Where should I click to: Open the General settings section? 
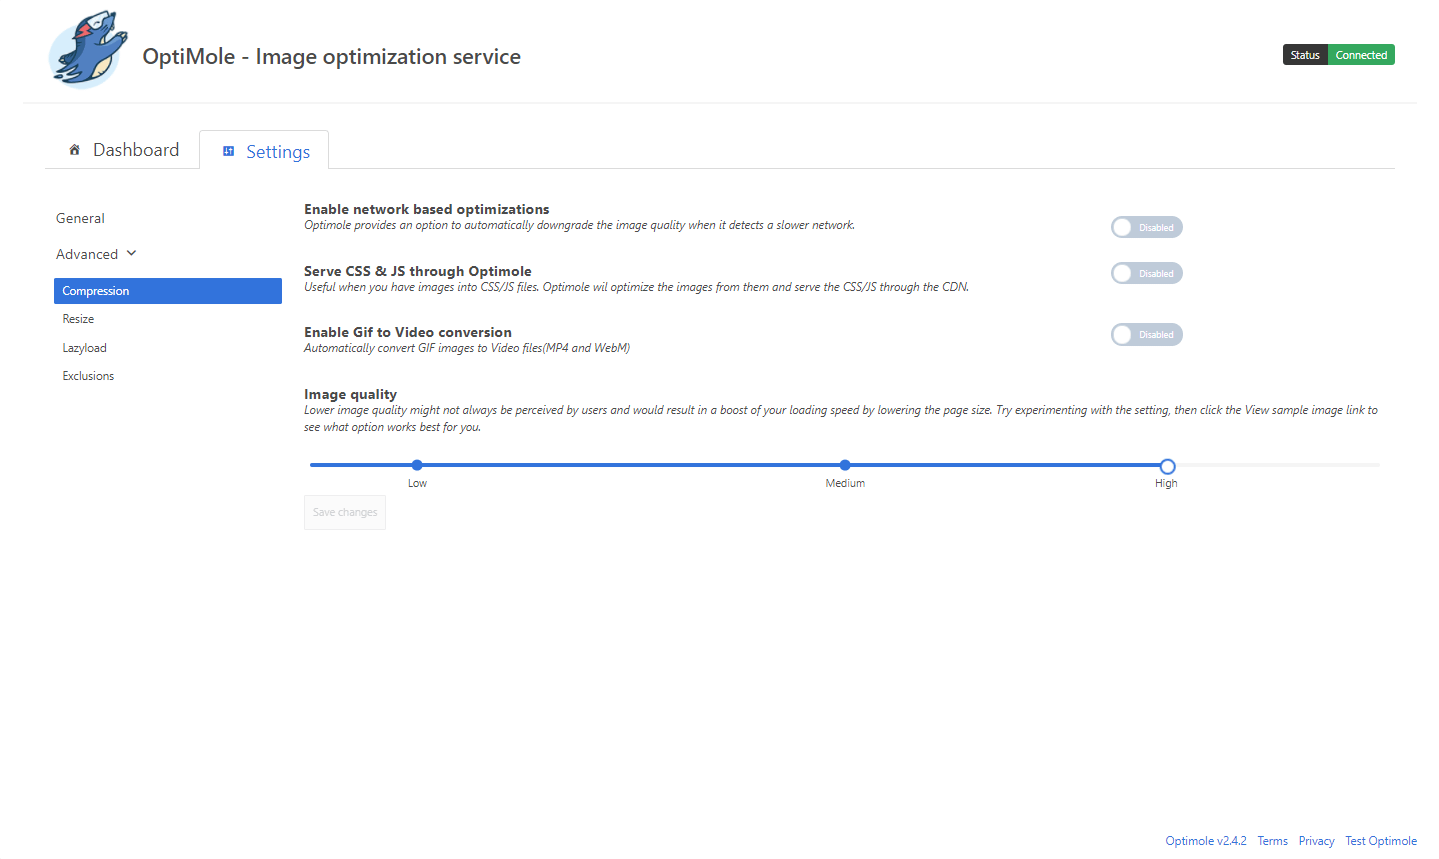(80, 218)
